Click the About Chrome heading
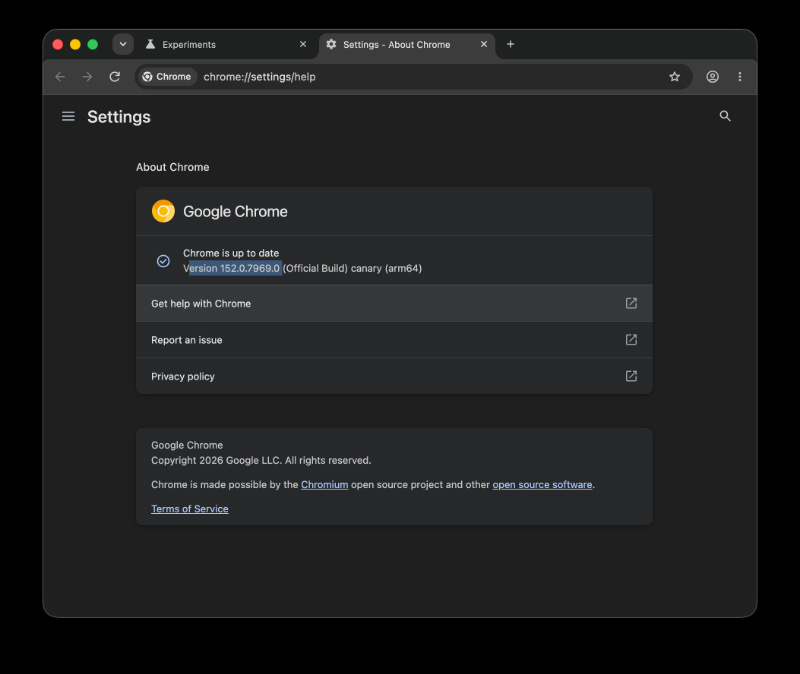The image size is (800, 674). (x=172, y=167)
